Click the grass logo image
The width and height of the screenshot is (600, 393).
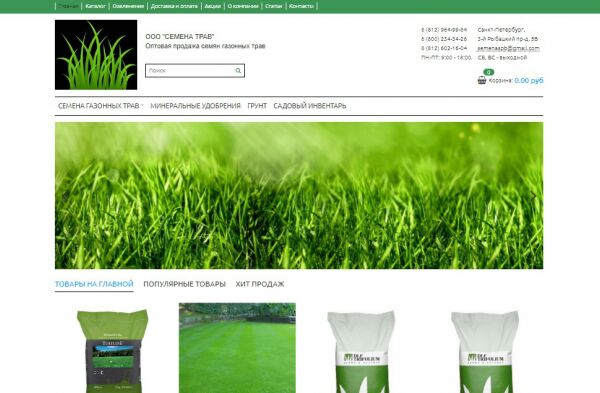pyautogui.click(x=96, y=55)
